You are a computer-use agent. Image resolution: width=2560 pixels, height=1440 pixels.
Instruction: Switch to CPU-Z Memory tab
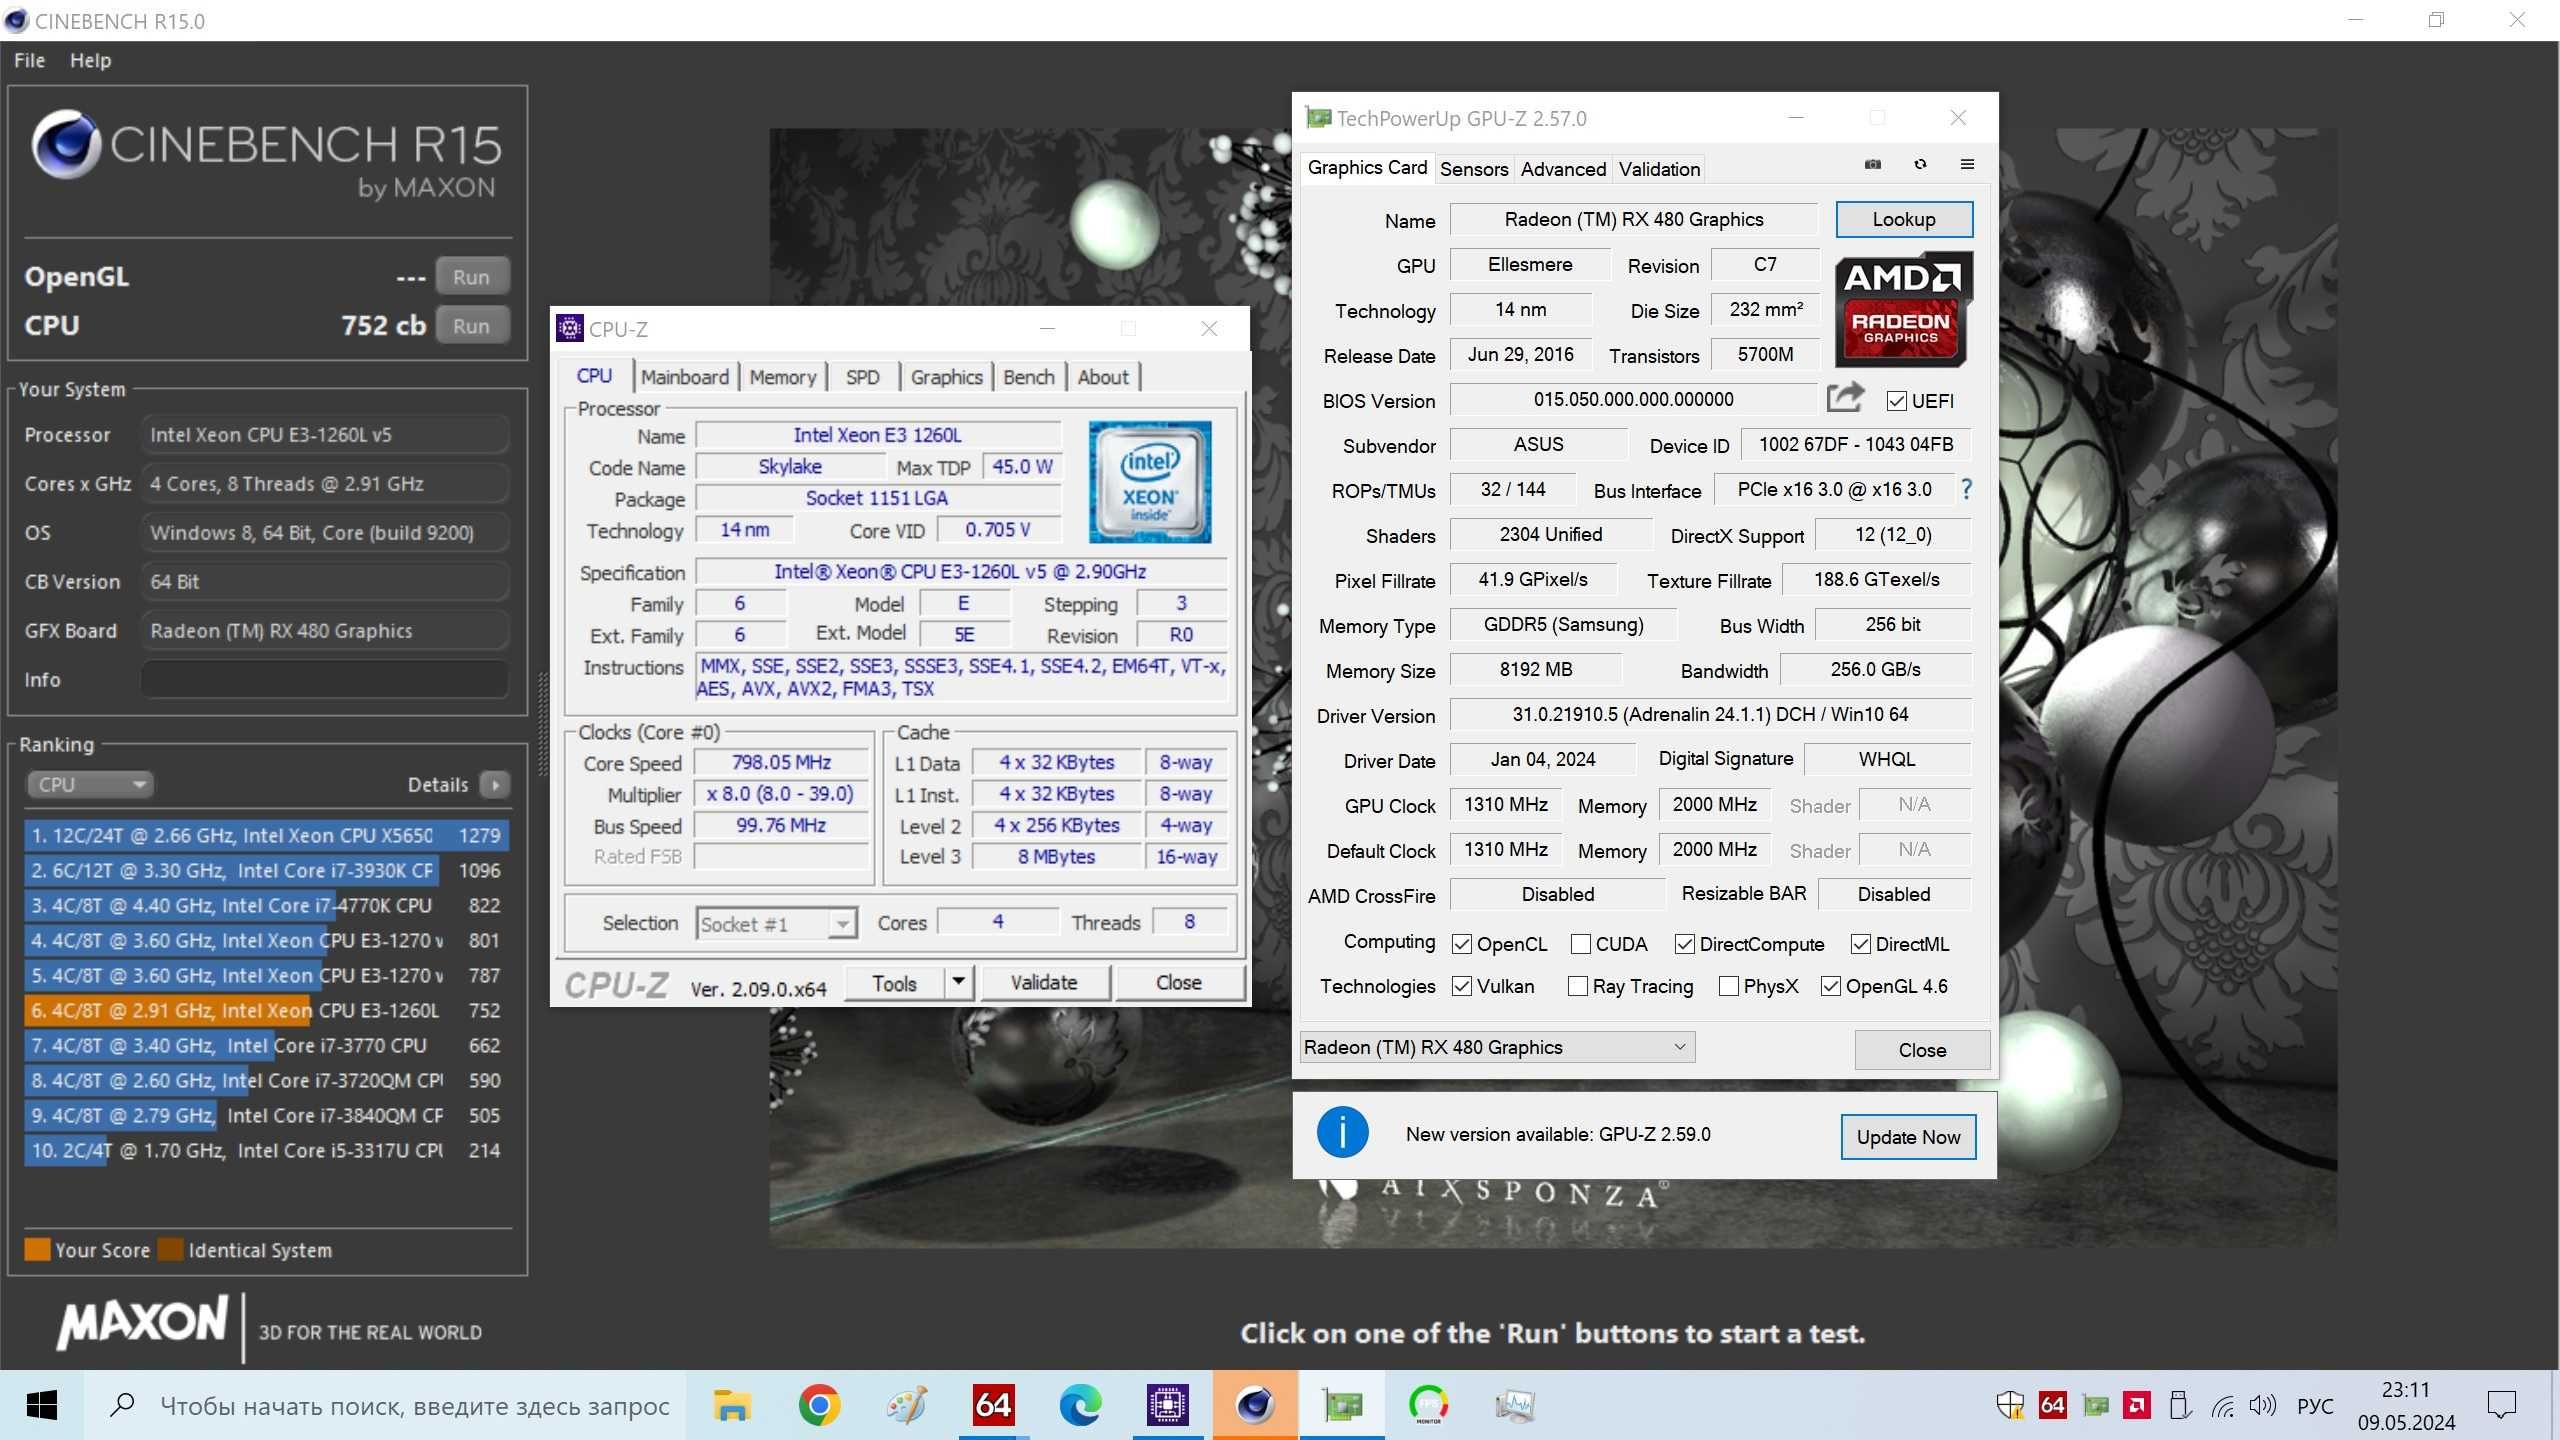click(783, 377)
